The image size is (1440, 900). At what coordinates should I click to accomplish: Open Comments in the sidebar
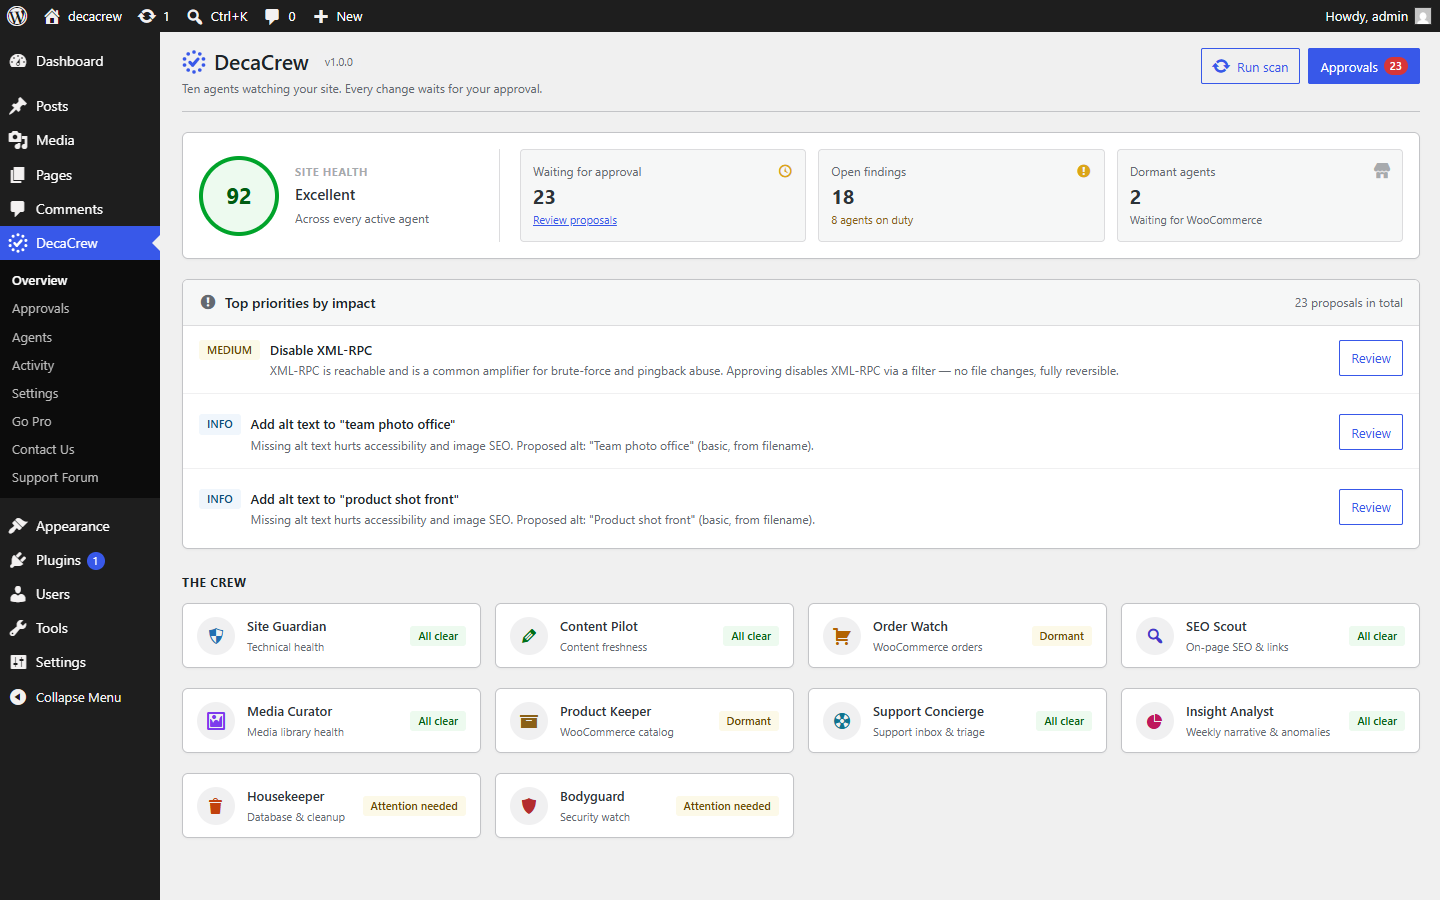click(x=80, y=209)
